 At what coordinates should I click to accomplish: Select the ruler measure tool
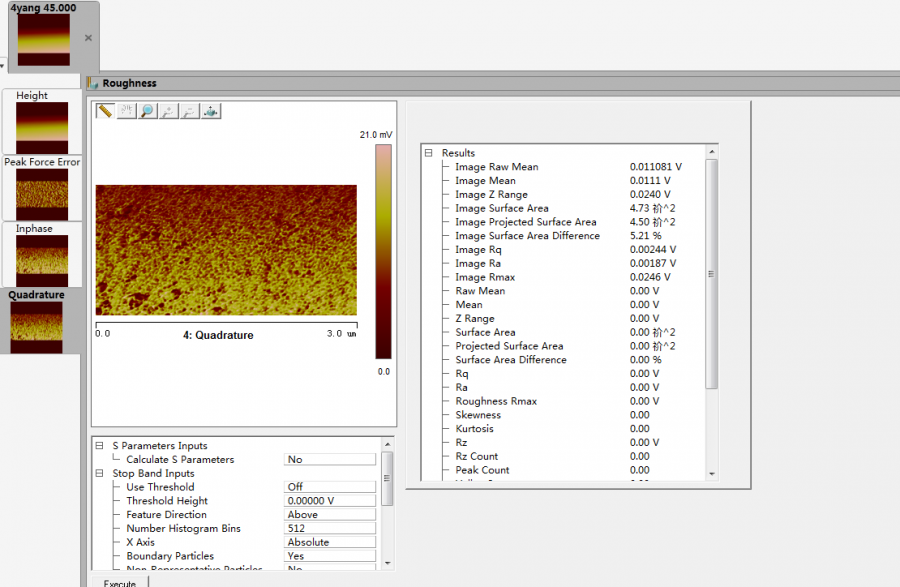click(104, 111)
